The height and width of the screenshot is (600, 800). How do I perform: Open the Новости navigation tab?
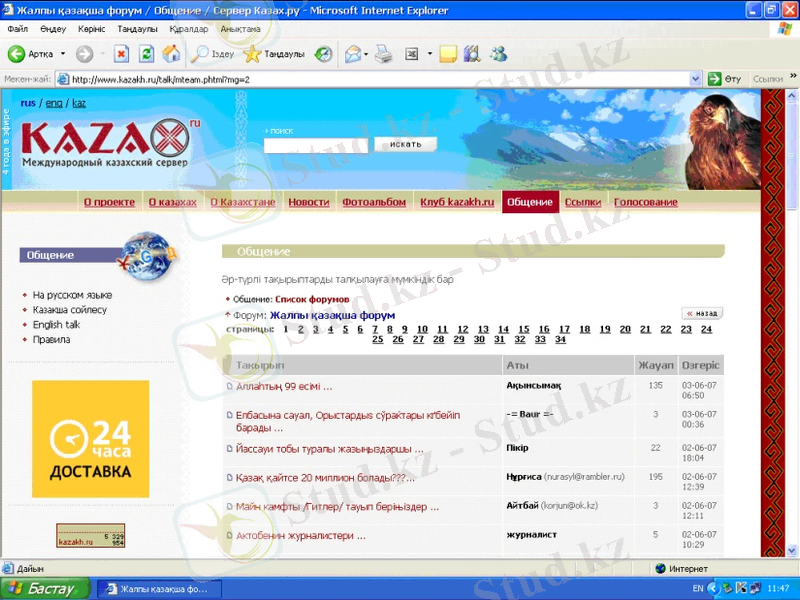(x=309, y=202)
